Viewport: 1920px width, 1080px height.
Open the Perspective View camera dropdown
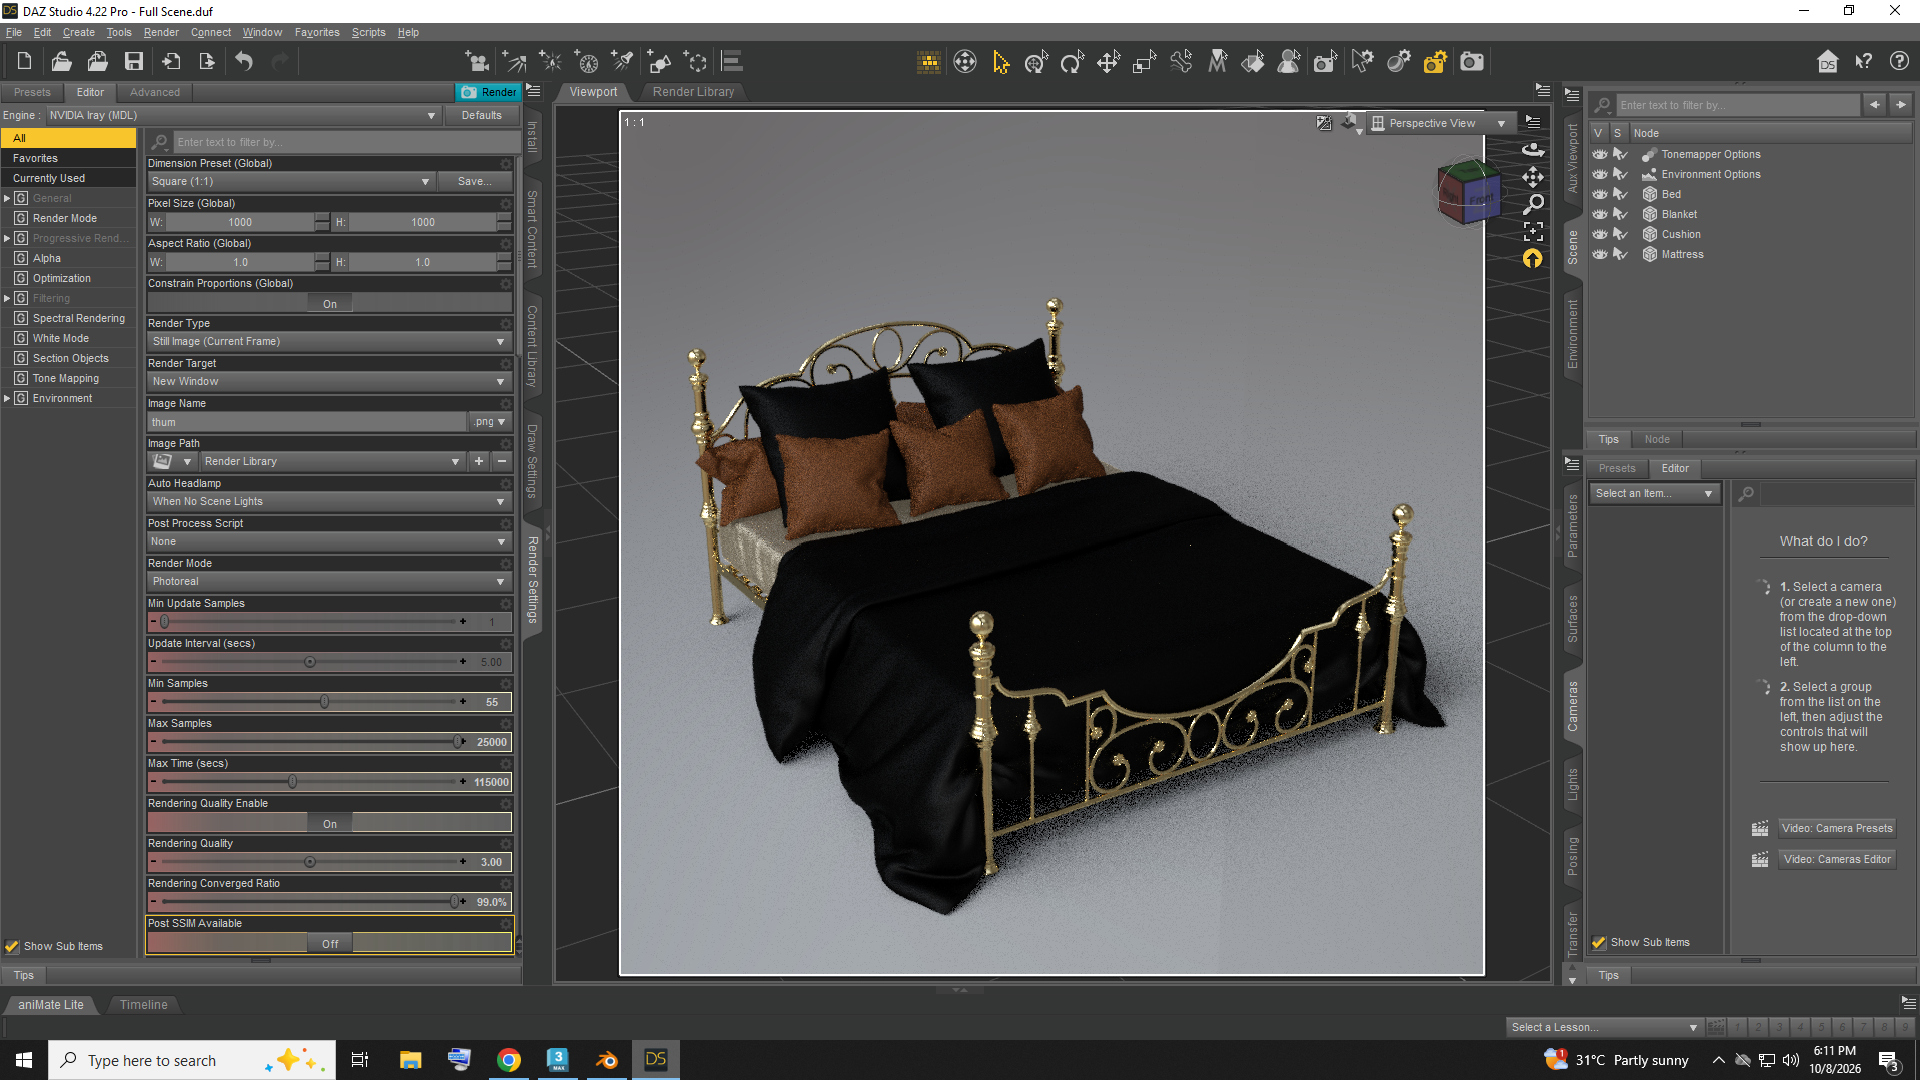pos(1439,123)
